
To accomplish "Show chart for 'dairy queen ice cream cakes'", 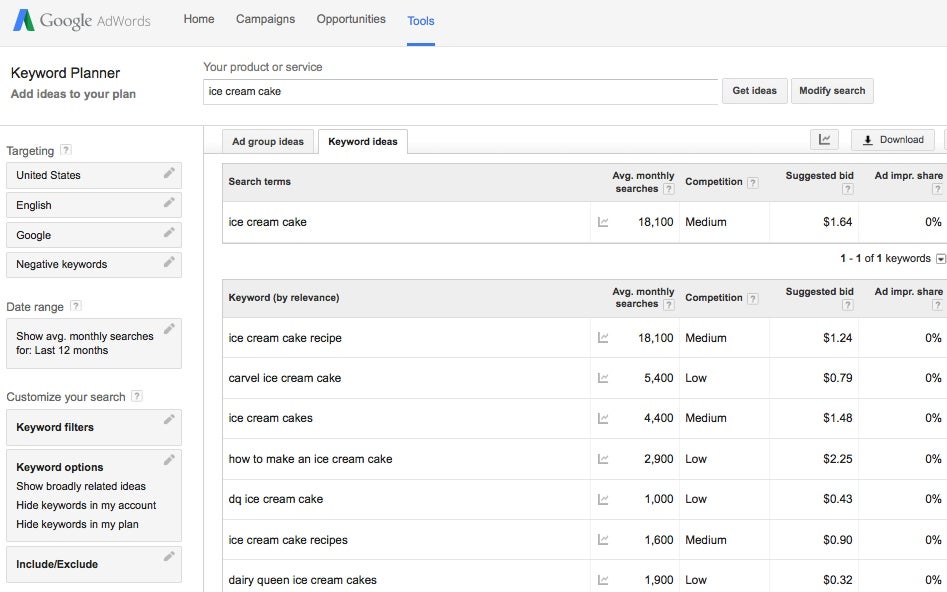I will point(603,580).
